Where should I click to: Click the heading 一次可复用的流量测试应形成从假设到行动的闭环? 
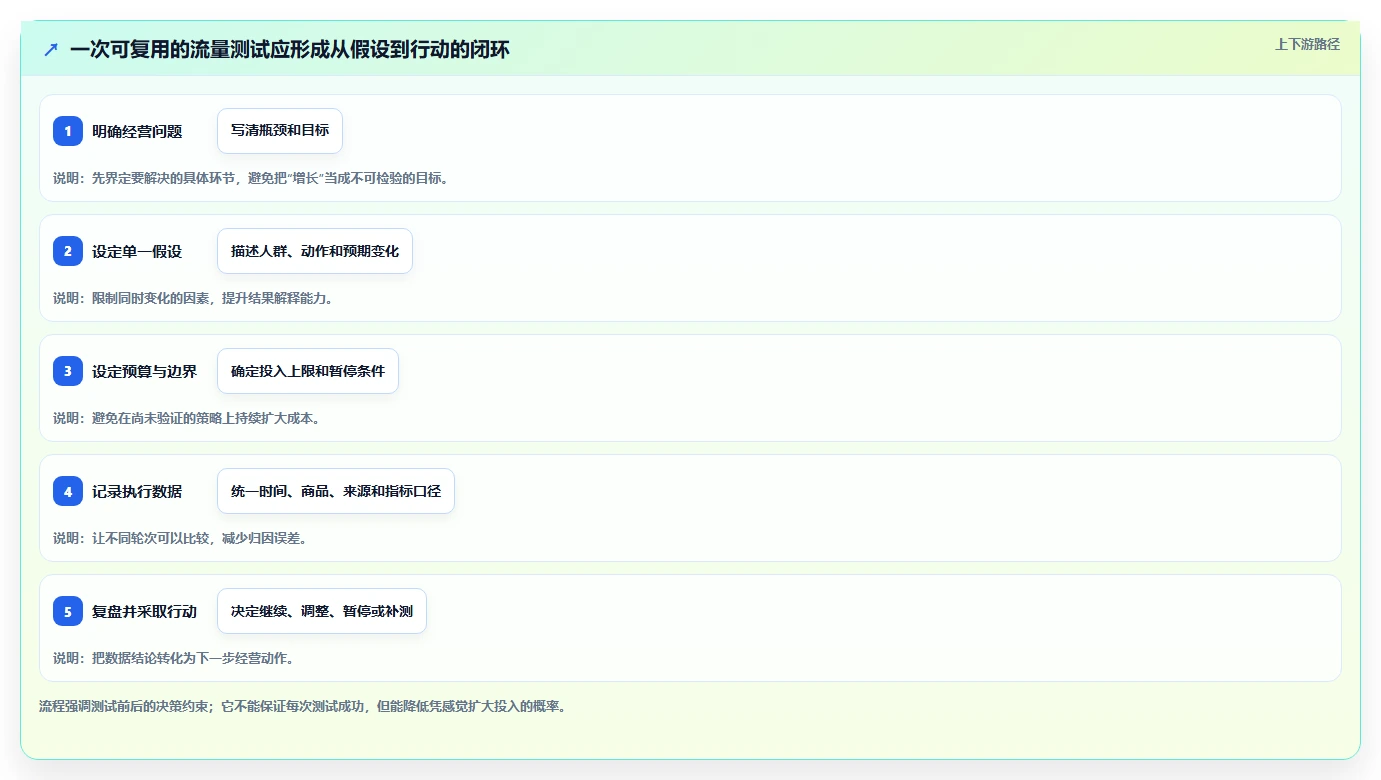[290, 49]
